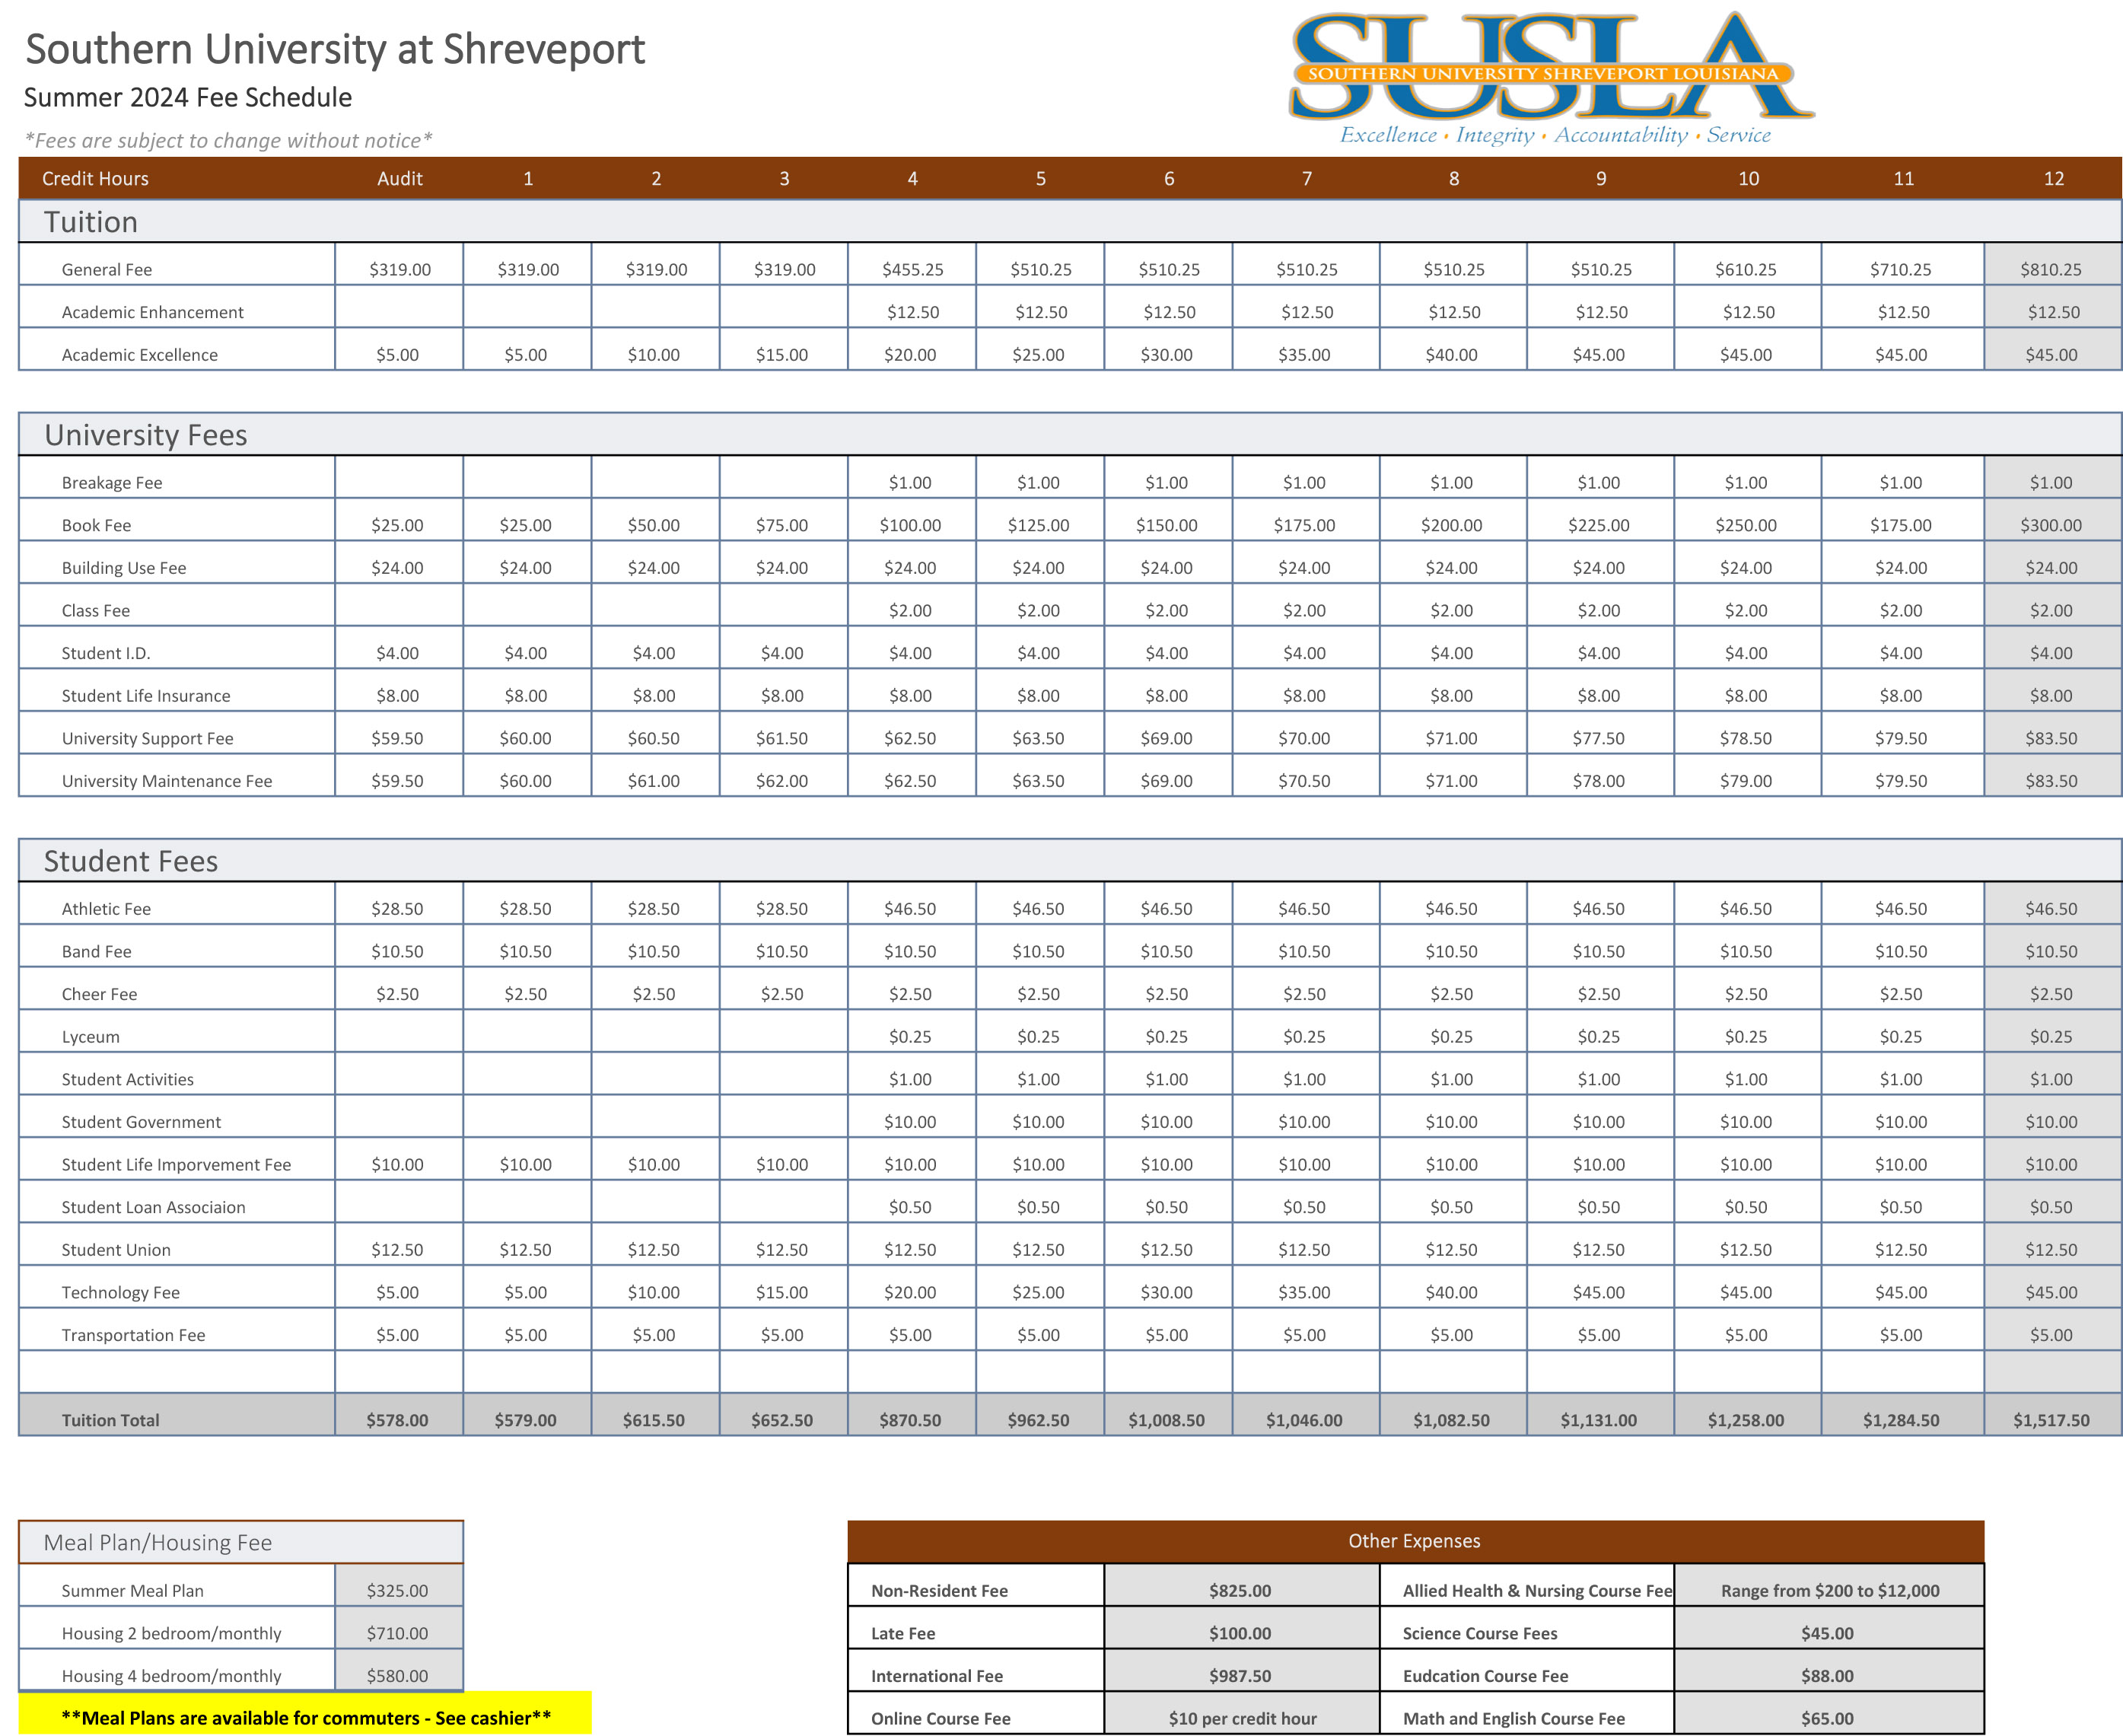Select the 'Student Loan Associaion' row label
2123x1736 pixels.
click(x=153, y=1207)
